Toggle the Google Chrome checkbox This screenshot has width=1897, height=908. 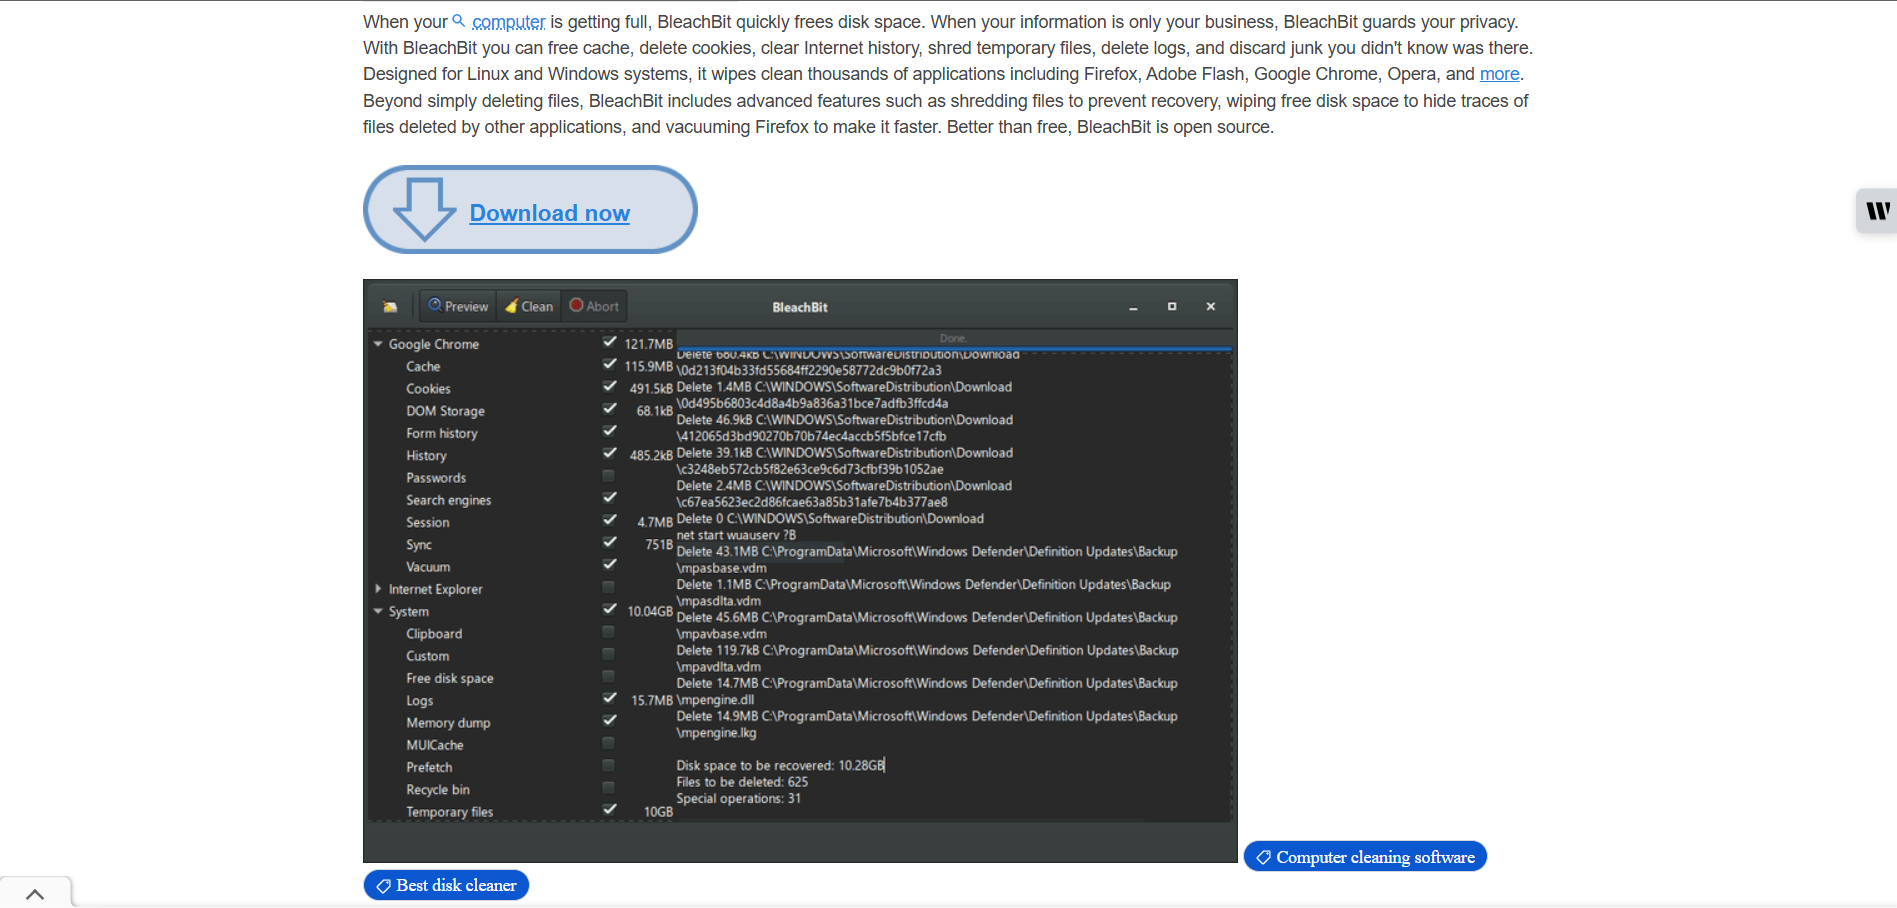tap(609, 342)
